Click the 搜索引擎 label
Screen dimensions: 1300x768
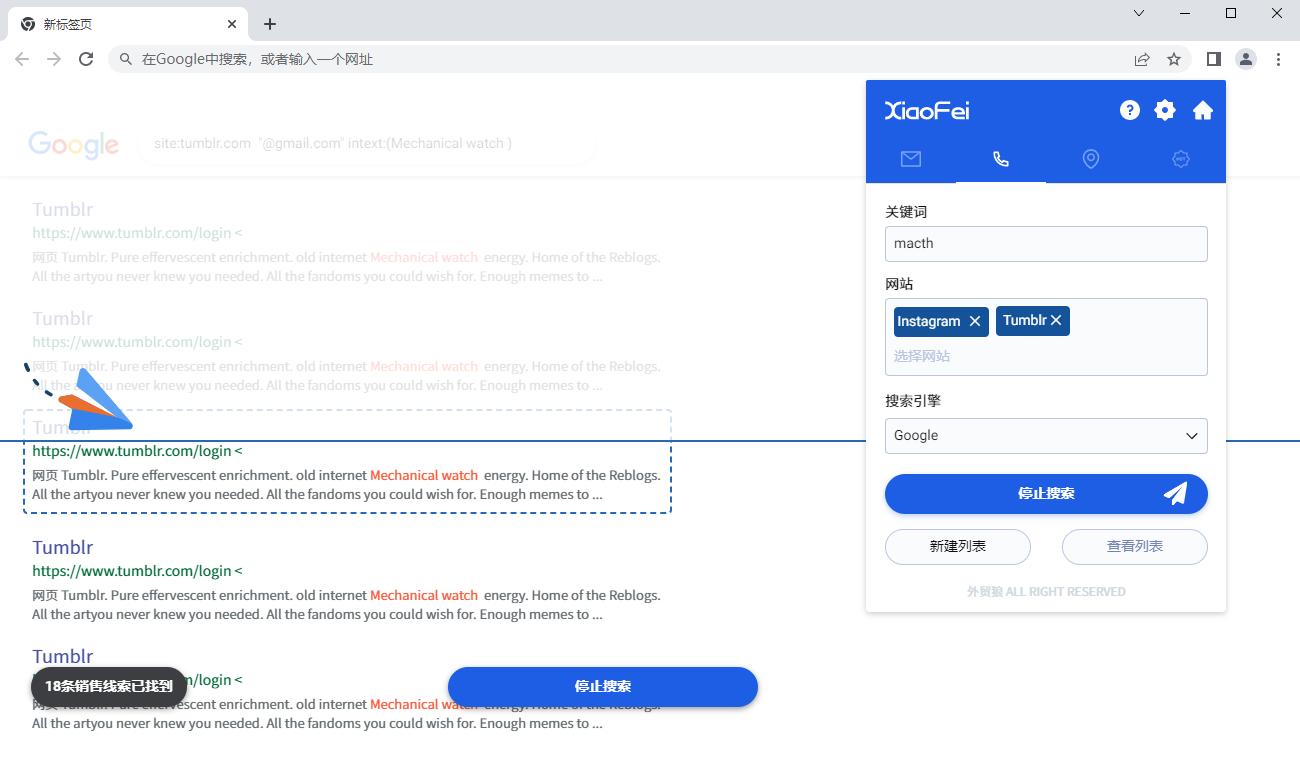[913, 401]
